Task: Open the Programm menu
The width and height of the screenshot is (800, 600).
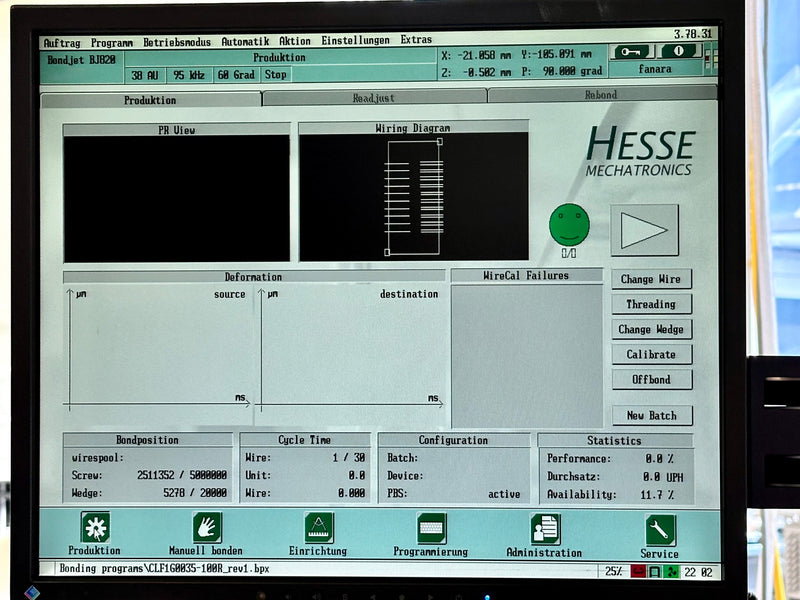Action: click(x=112, y=43)
